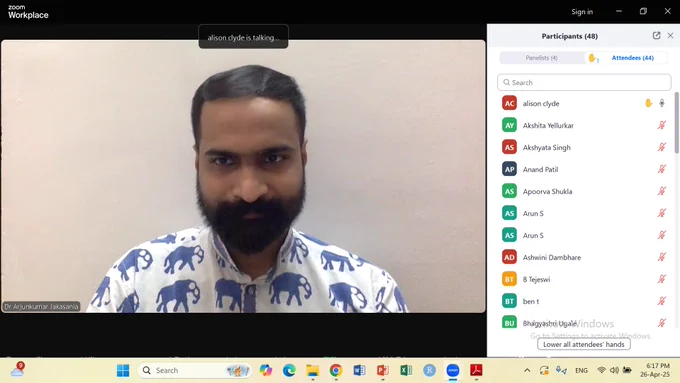Click B Tejeswi's BT avatar

coord(509,279)
